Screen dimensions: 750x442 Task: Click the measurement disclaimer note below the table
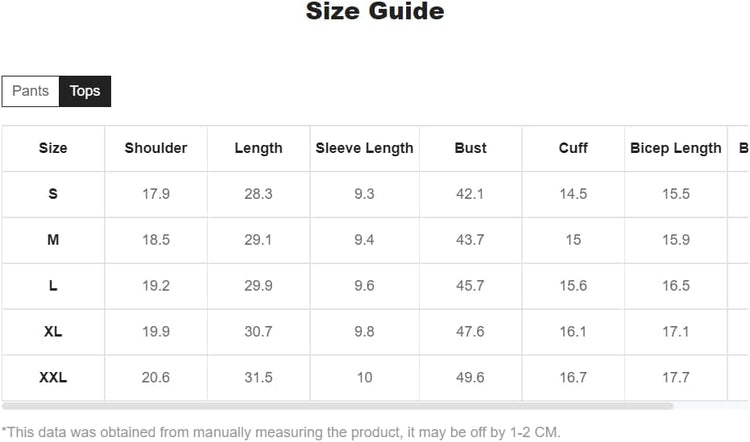pos(281,432)
